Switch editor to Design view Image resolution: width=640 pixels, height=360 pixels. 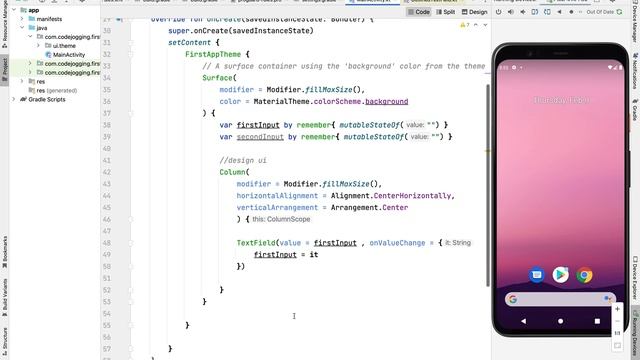474,12
